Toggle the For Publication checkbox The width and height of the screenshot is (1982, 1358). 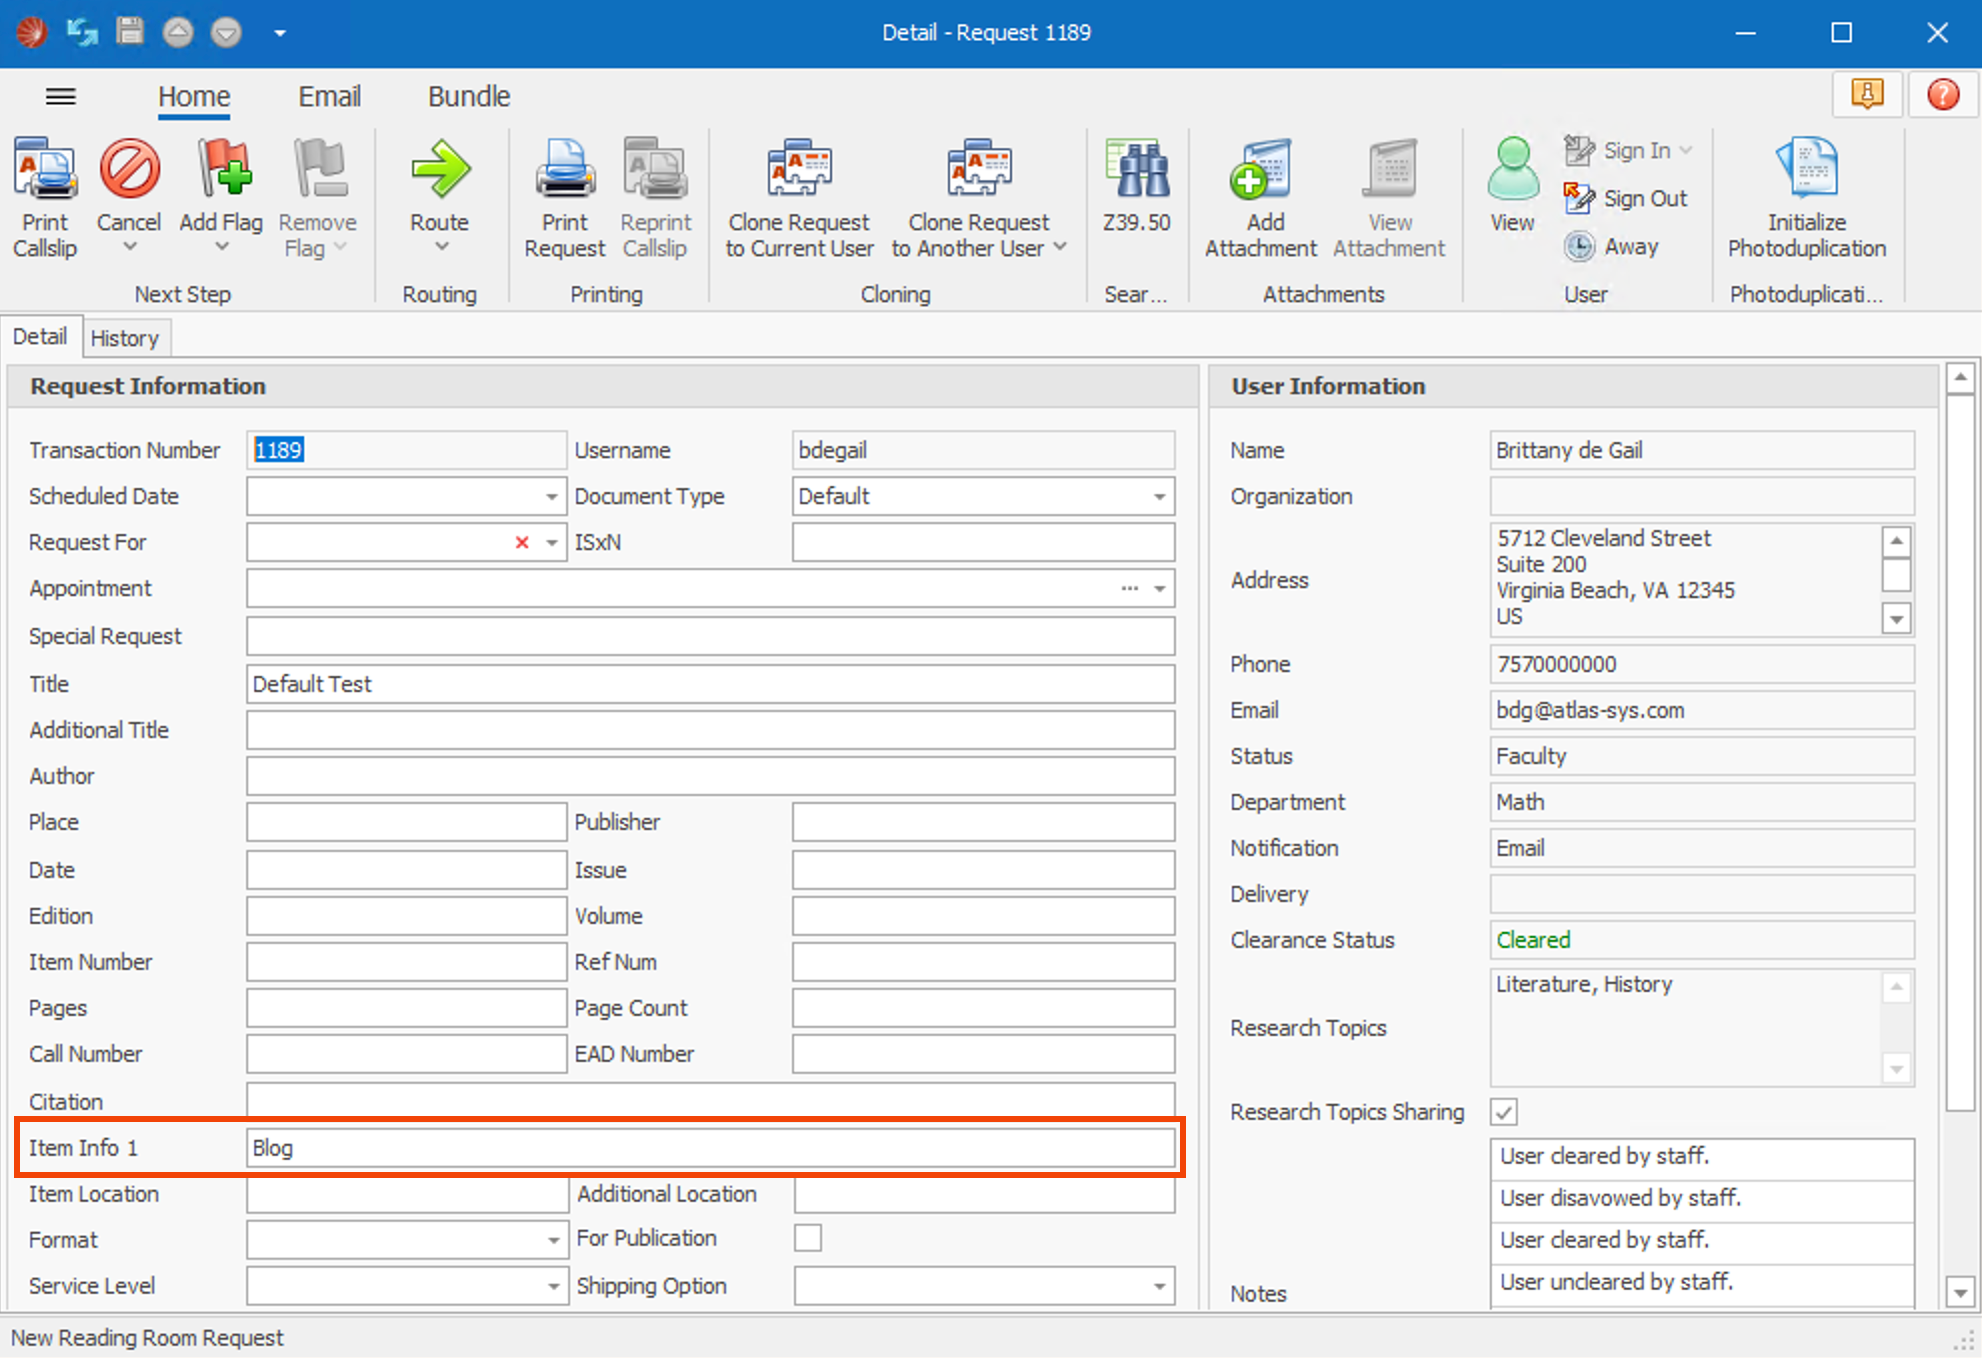click(807, 1238)
